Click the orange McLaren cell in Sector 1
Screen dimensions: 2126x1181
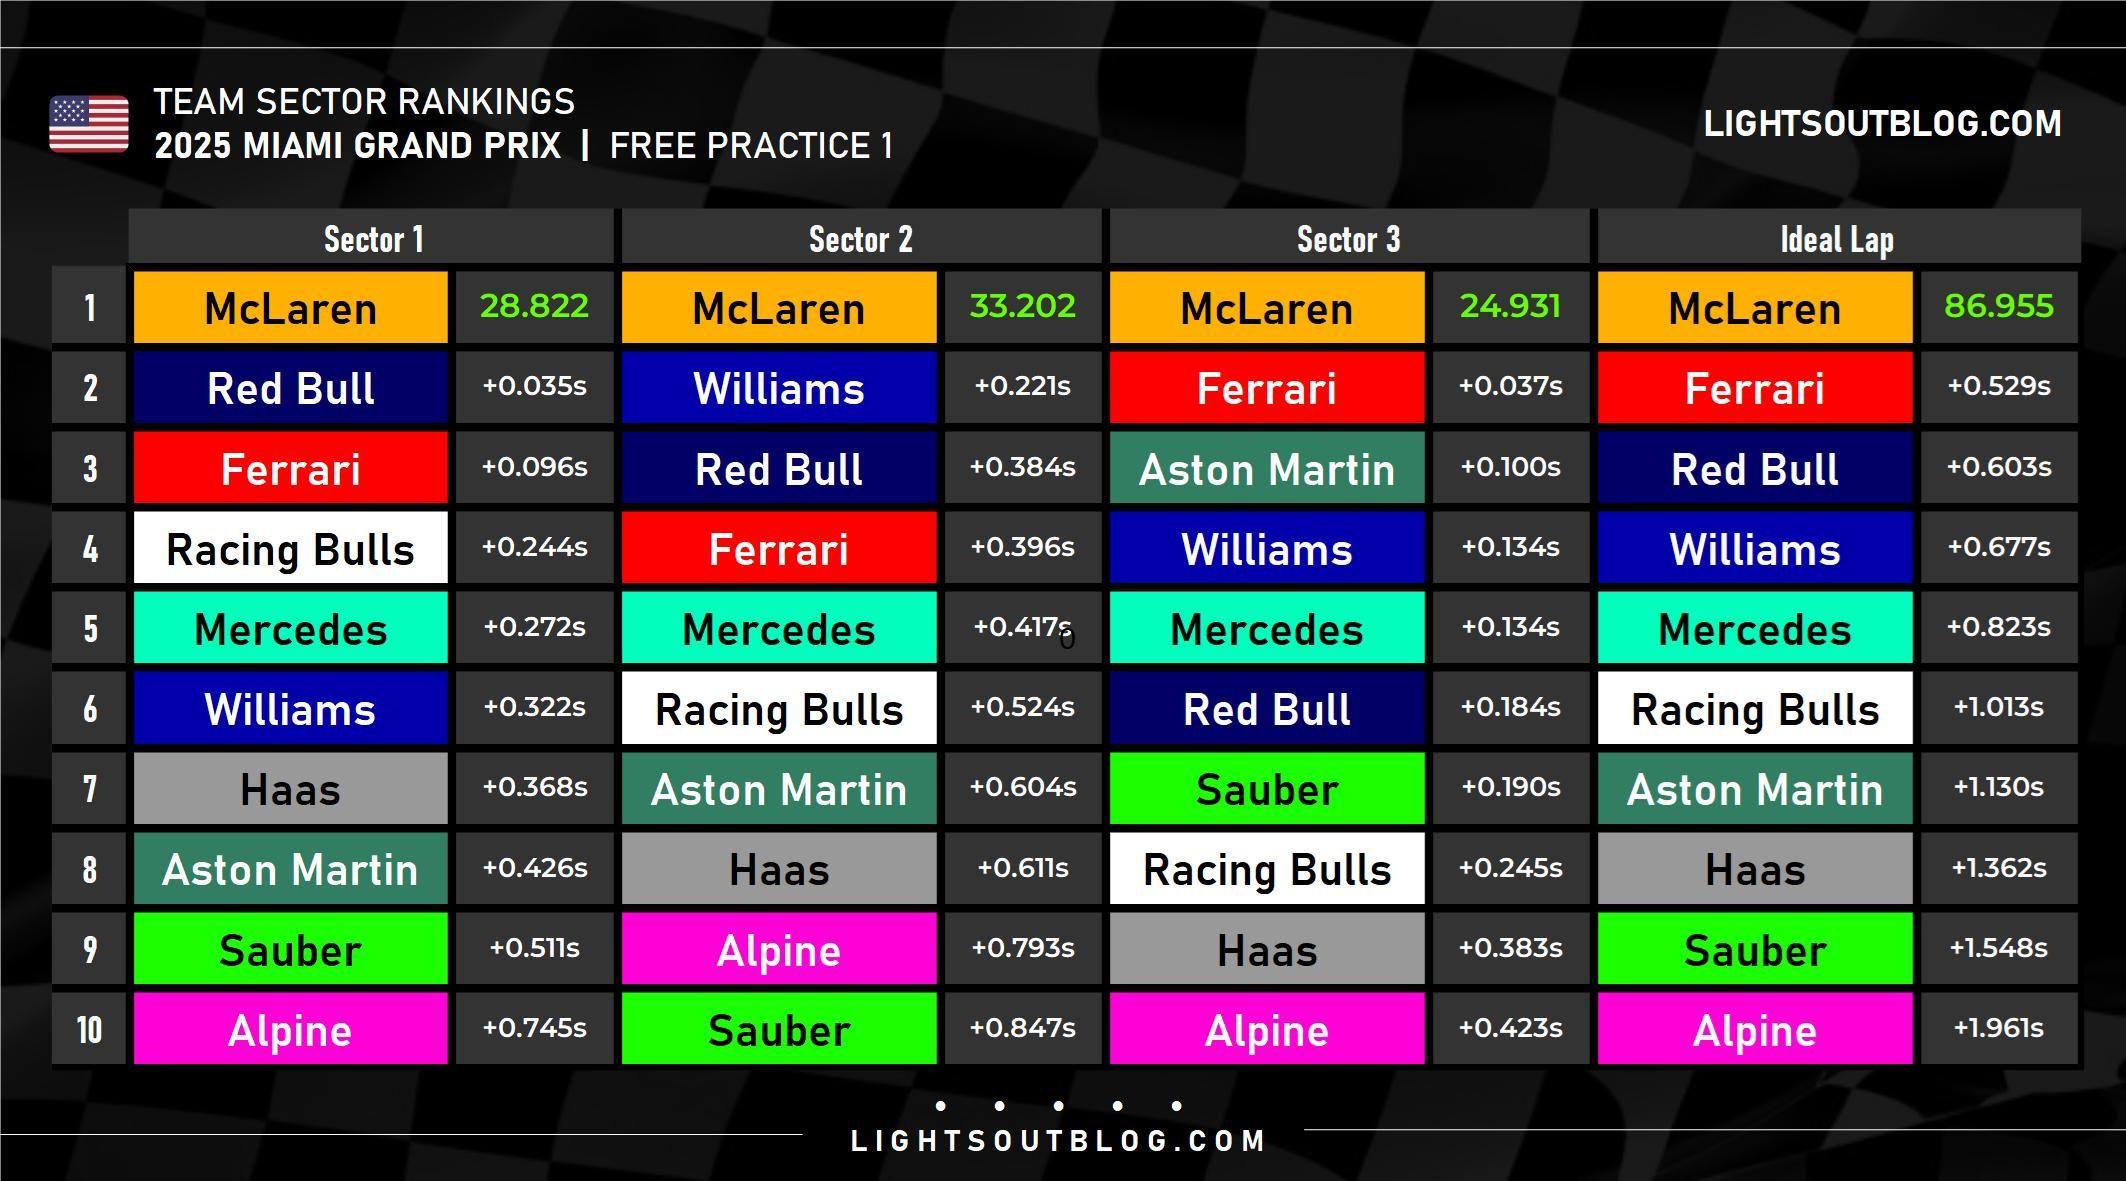click(x=291, y=308)
